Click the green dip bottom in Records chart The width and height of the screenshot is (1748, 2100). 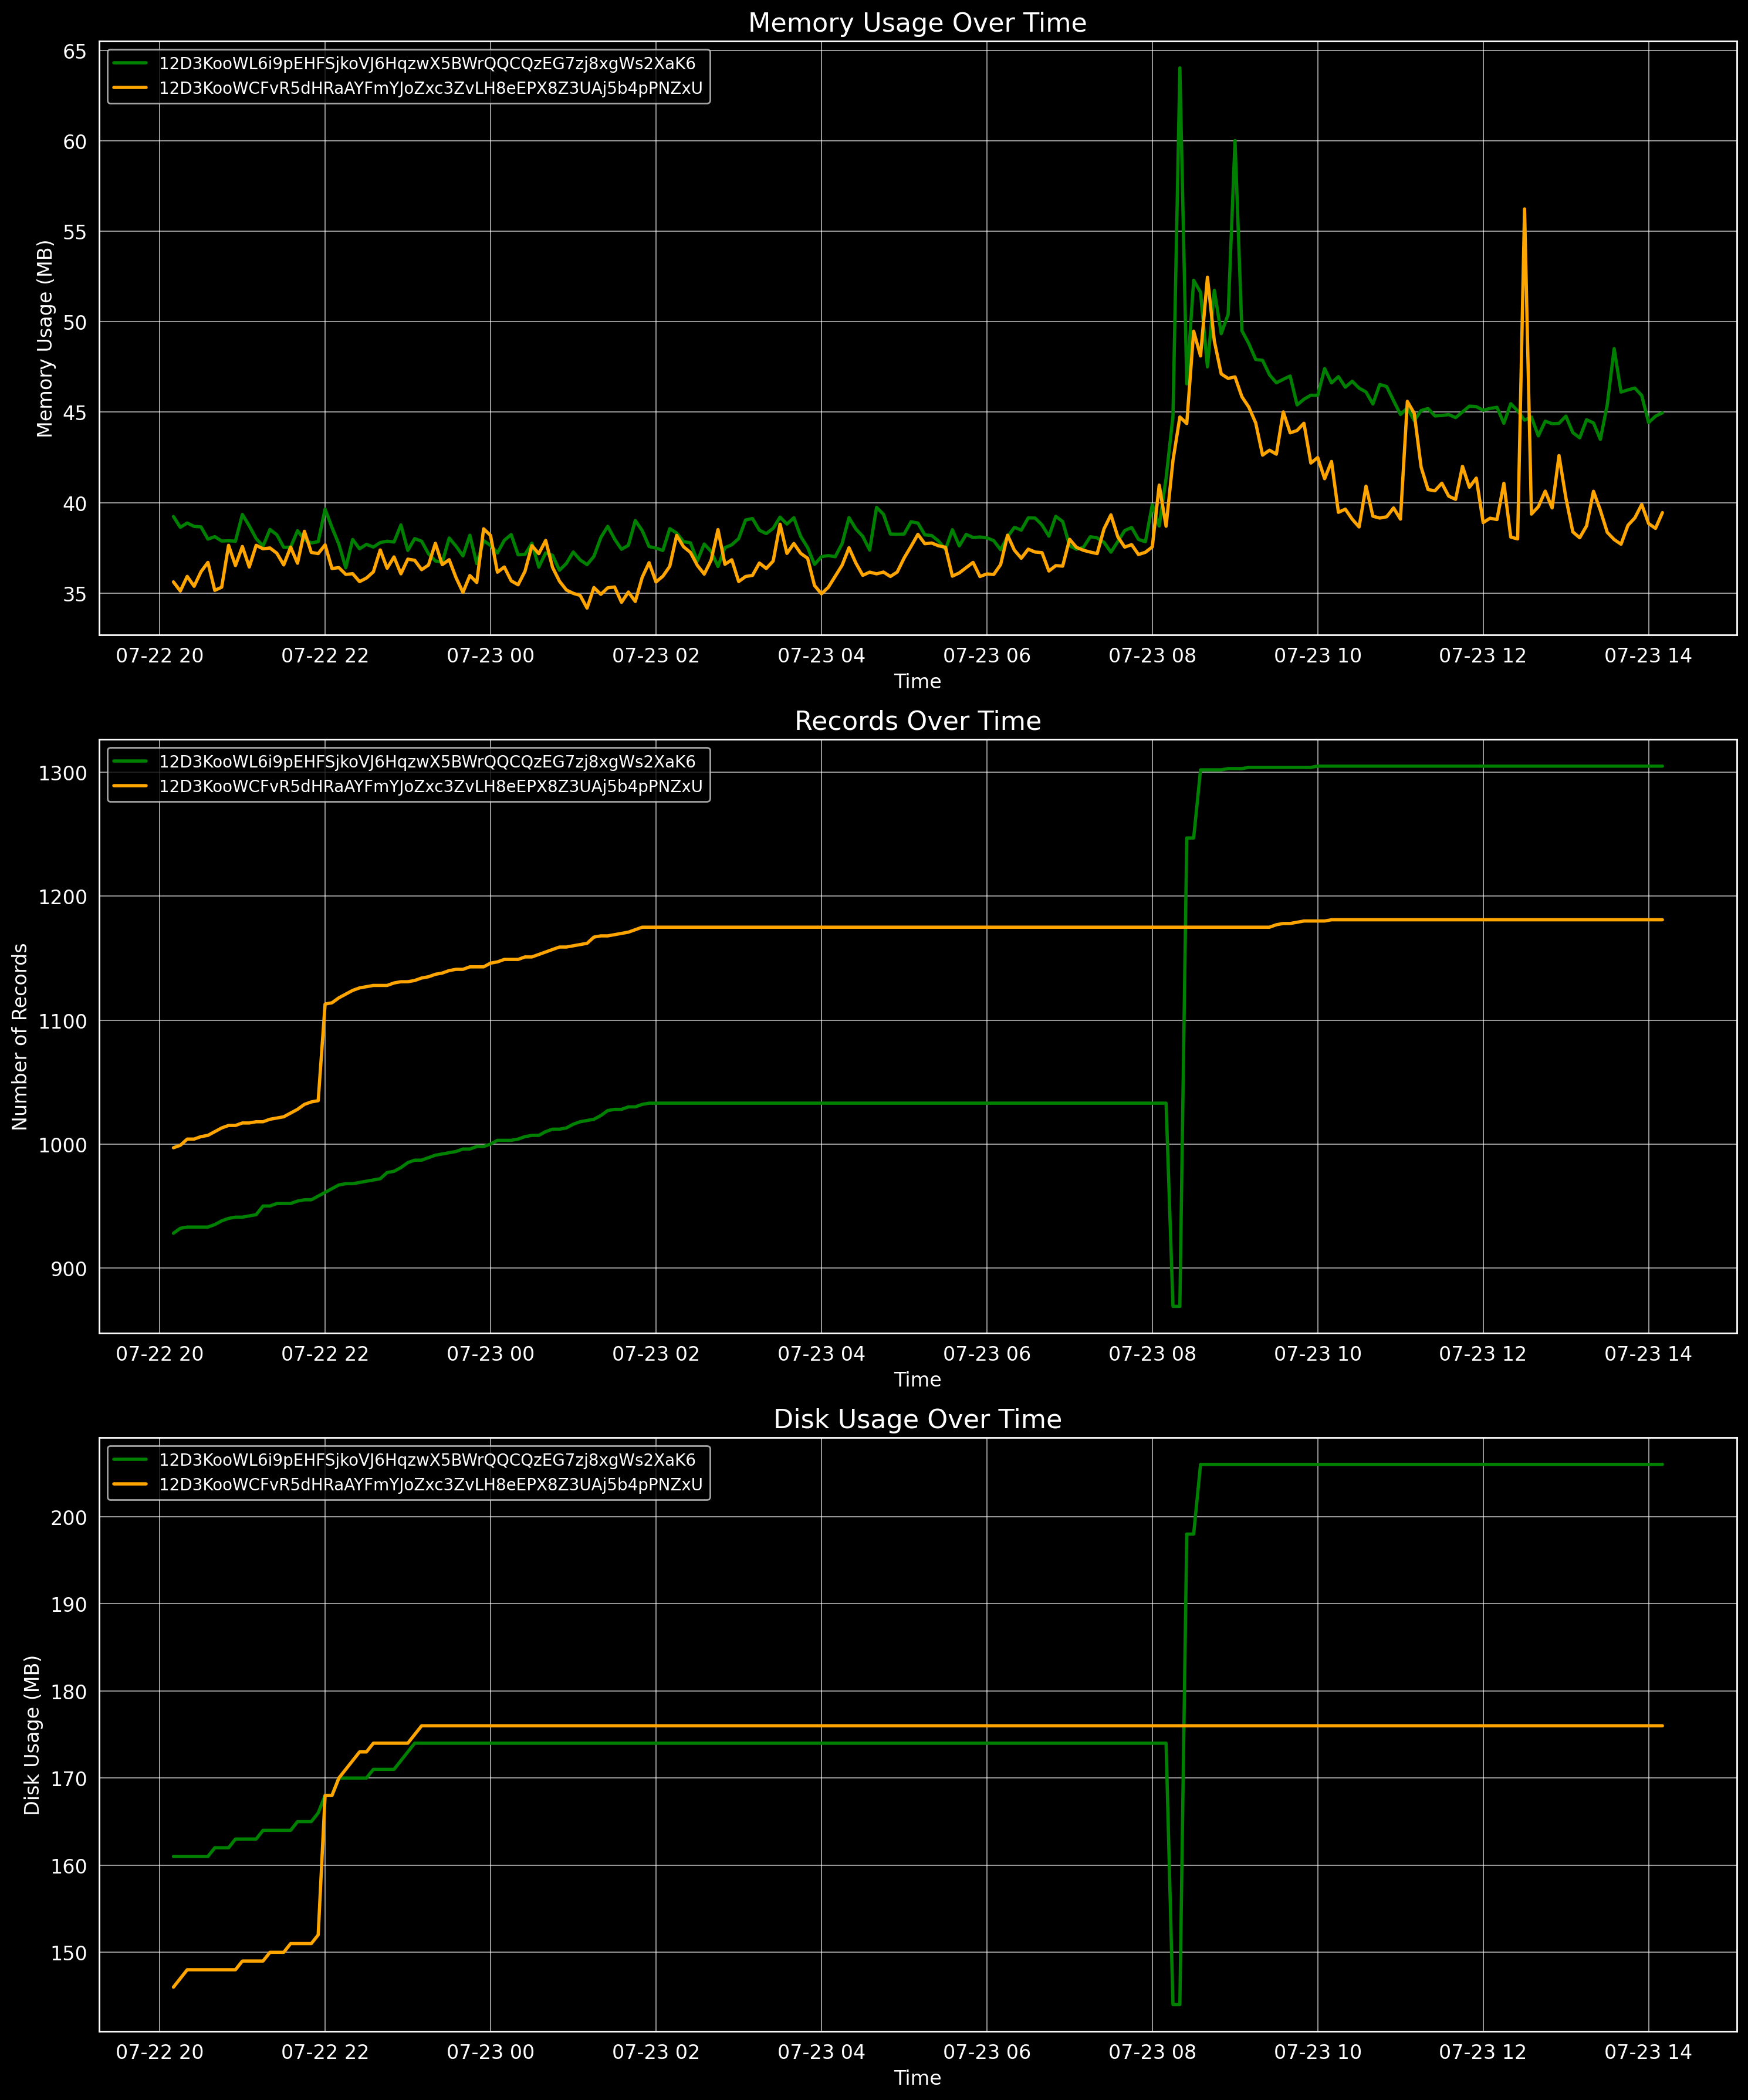tap(1176, 1306)
